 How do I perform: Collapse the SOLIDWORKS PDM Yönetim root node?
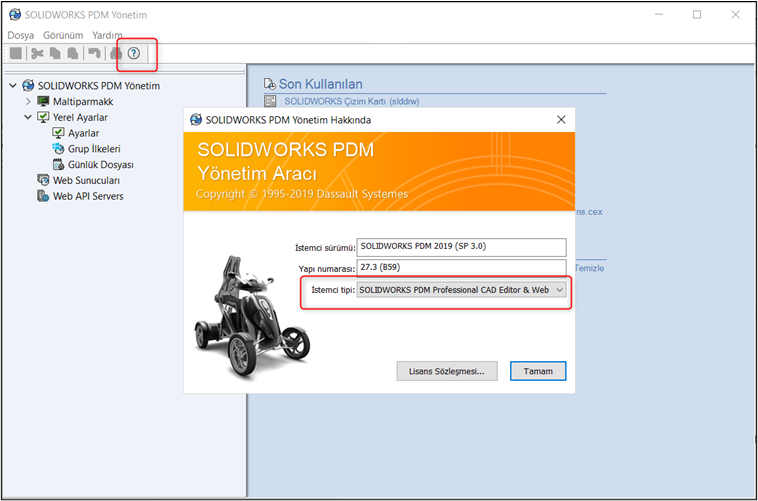pyautogui.click(x=13, y=86)
